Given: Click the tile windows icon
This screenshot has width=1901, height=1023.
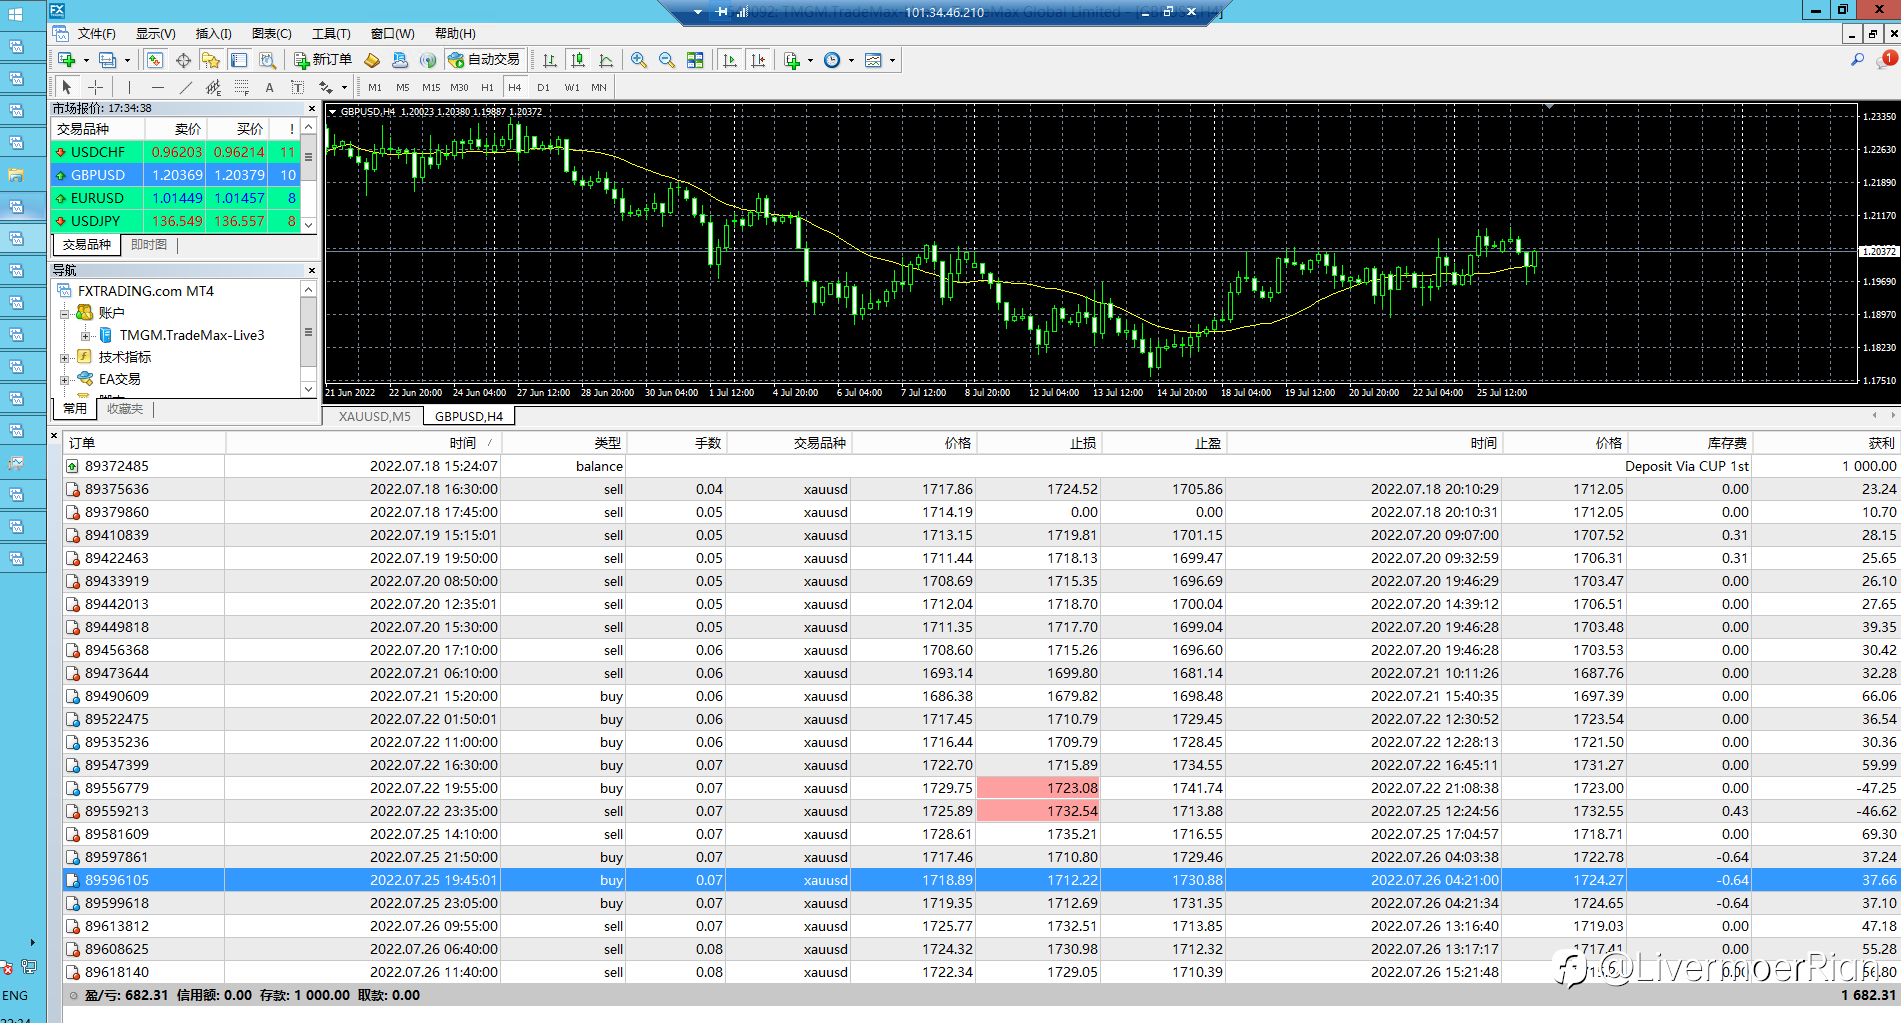Looking at the screenshot, I should coord(695,60).
